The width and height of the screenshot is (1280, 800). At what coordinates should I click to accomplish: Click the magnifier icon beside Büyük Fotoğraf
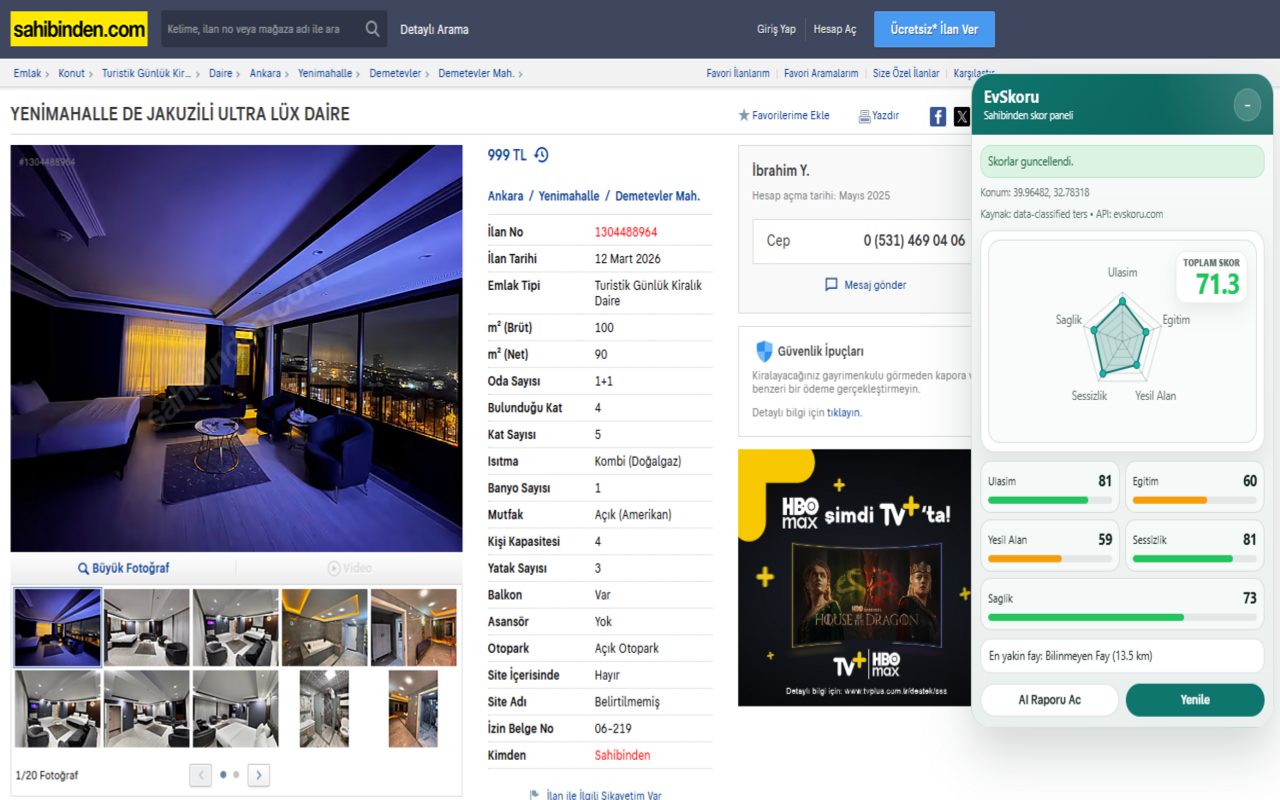pos(84,568)
